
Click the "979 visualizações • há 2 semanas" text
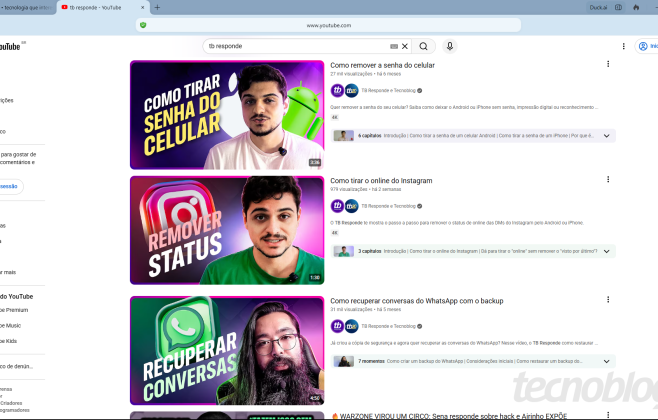coord(366,189)
